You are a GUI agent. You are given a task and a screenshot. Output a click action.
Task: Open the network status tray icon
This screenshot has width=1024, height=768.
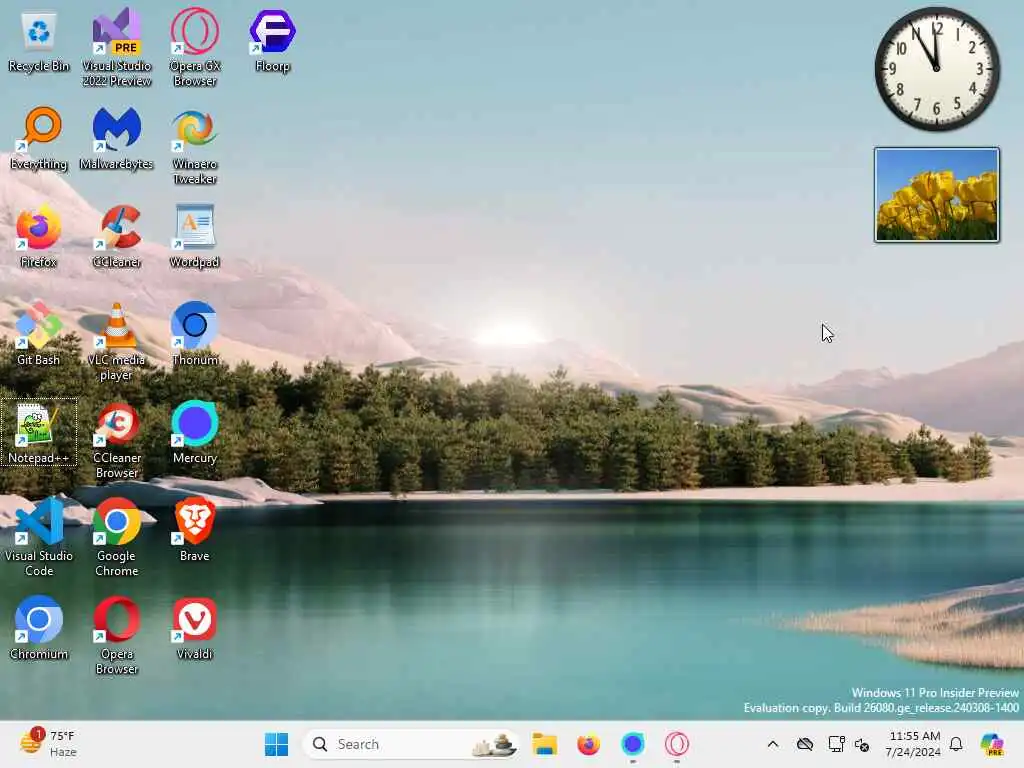(836, 744)
